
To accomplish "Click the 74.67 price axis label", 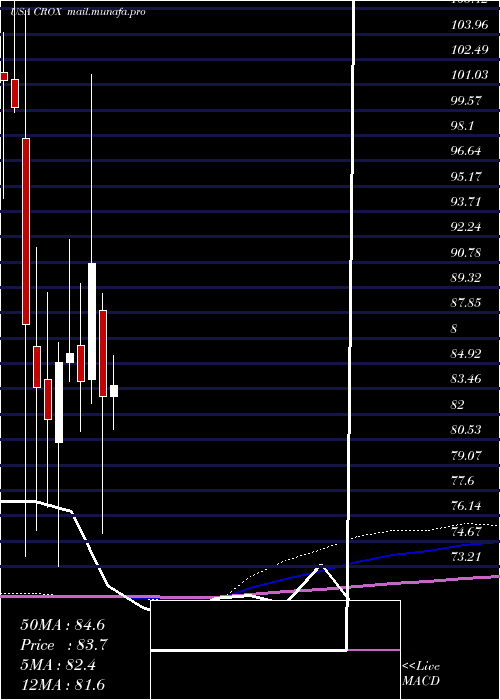I will pyautogui.click(x=467, y=532).
